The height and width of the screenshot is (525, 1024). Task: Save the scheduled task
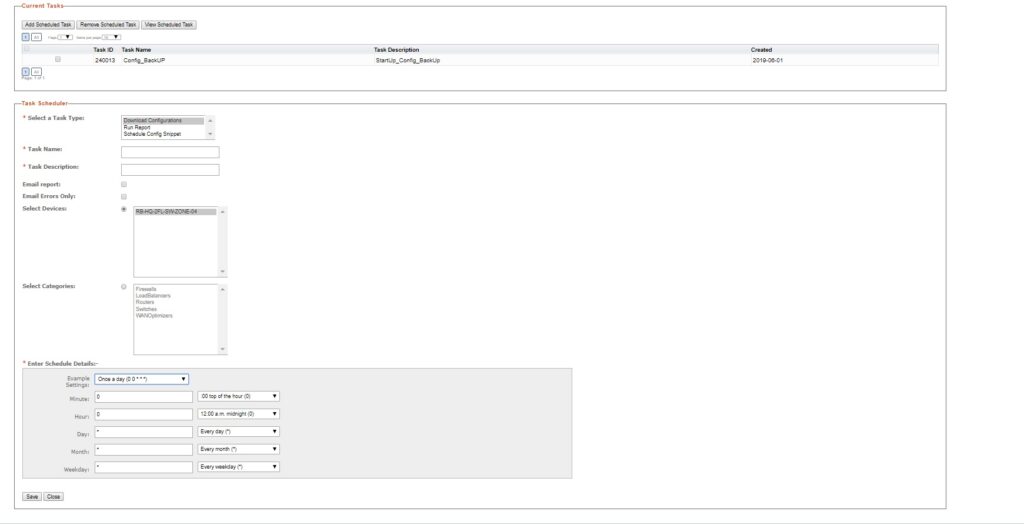coord(32,497)
